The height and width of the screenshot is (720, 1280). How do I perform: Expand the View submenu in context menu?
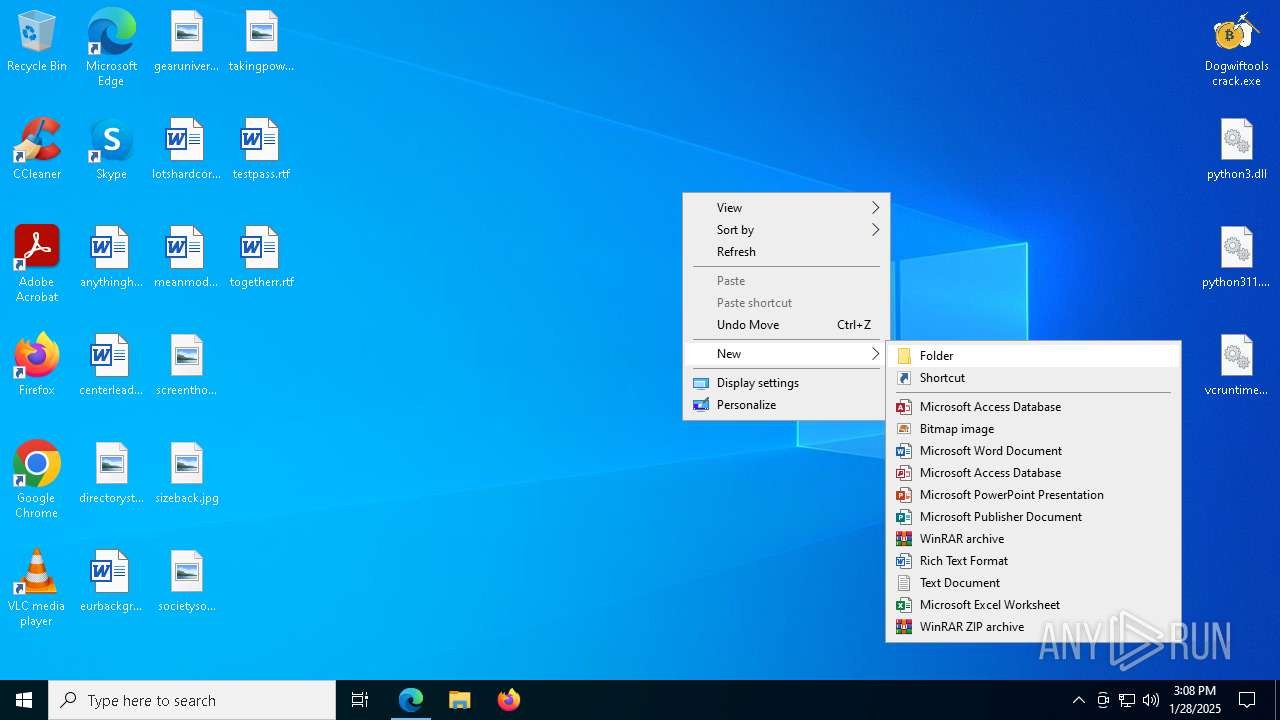tap(786, 208)
